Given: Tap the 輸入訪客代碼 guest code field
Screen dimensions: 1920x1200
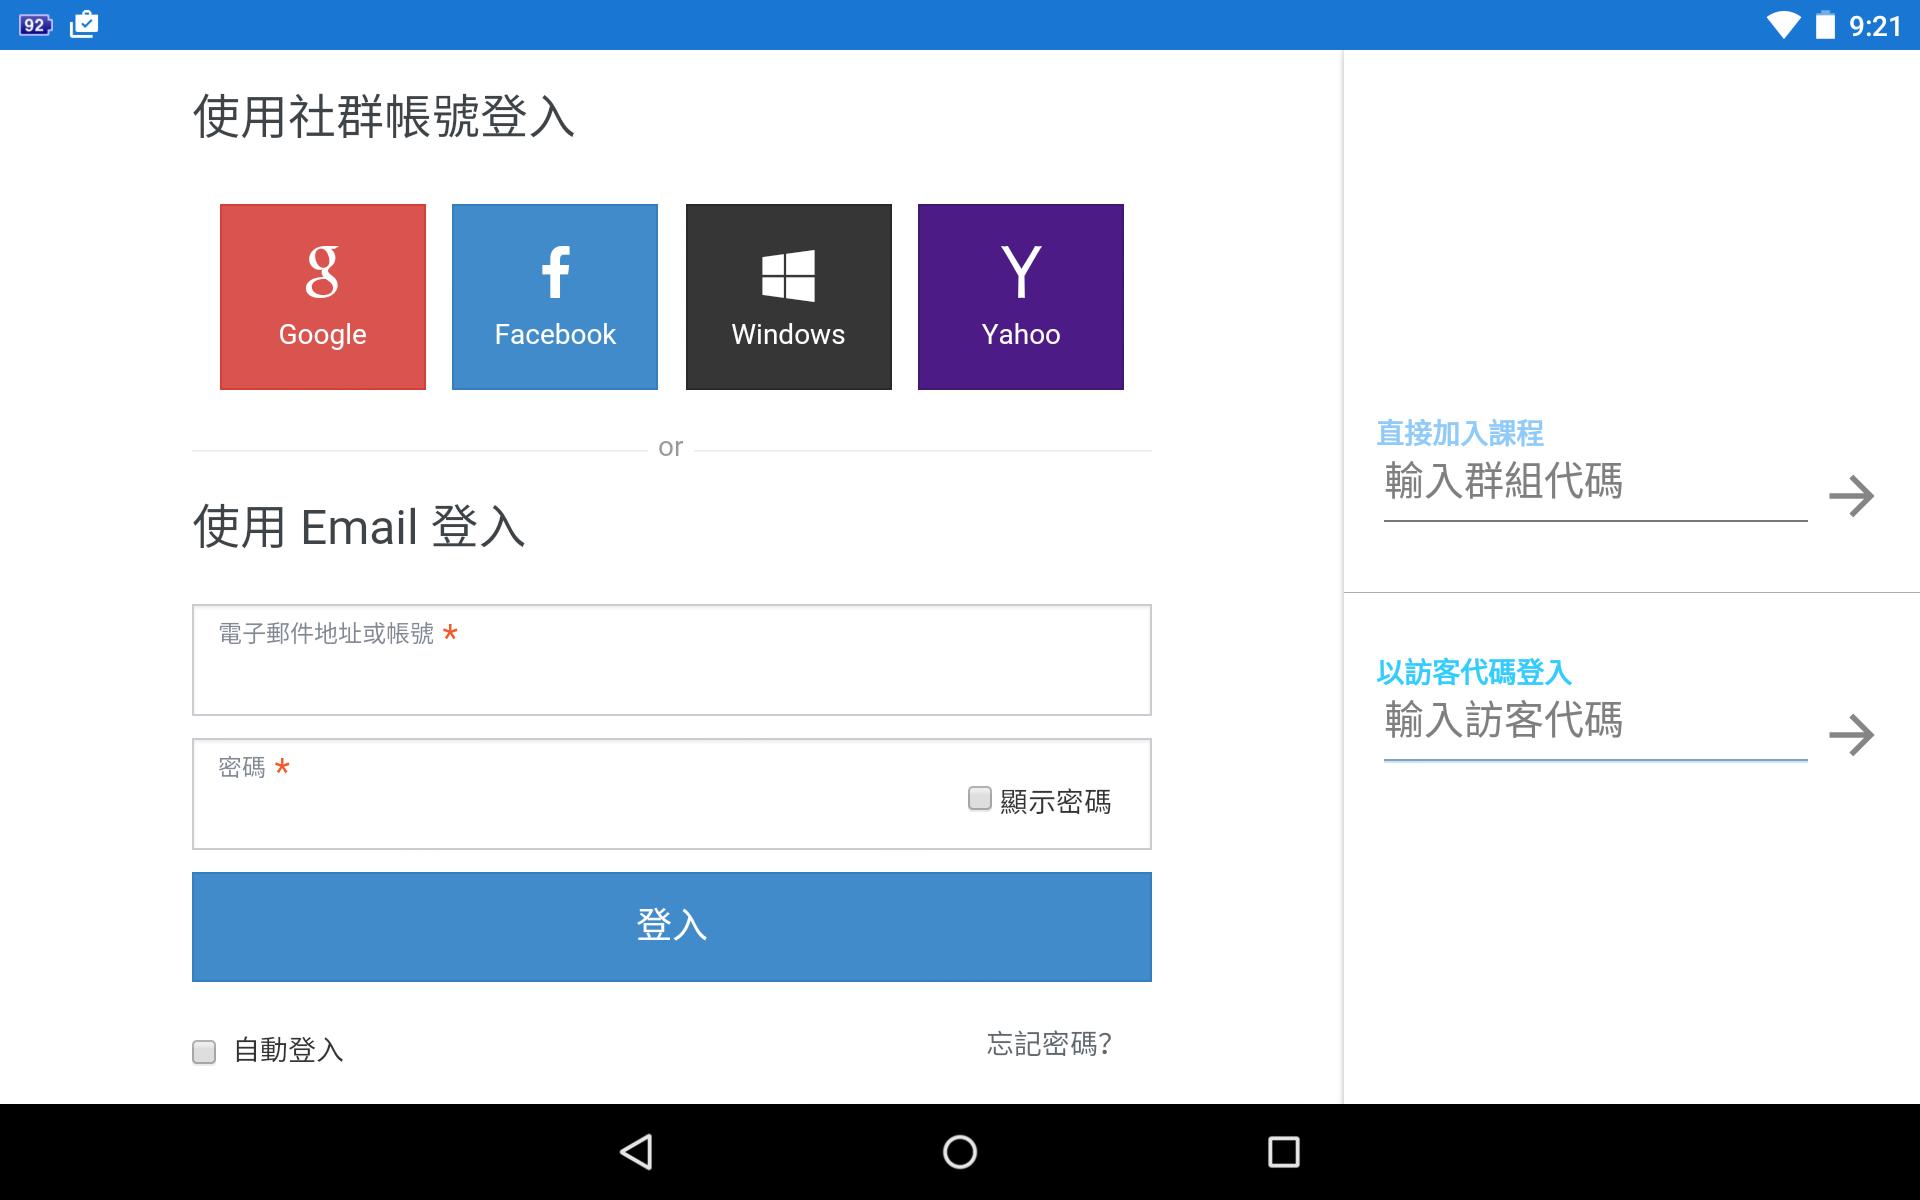Looking at the screenshot, I should click(x=1594, y=723).
